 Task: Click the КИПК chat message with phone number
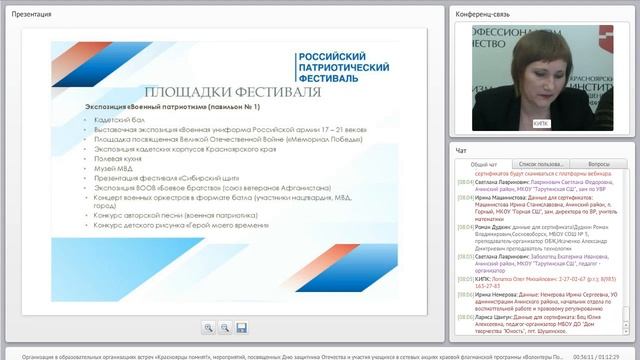tap(539, 282)
